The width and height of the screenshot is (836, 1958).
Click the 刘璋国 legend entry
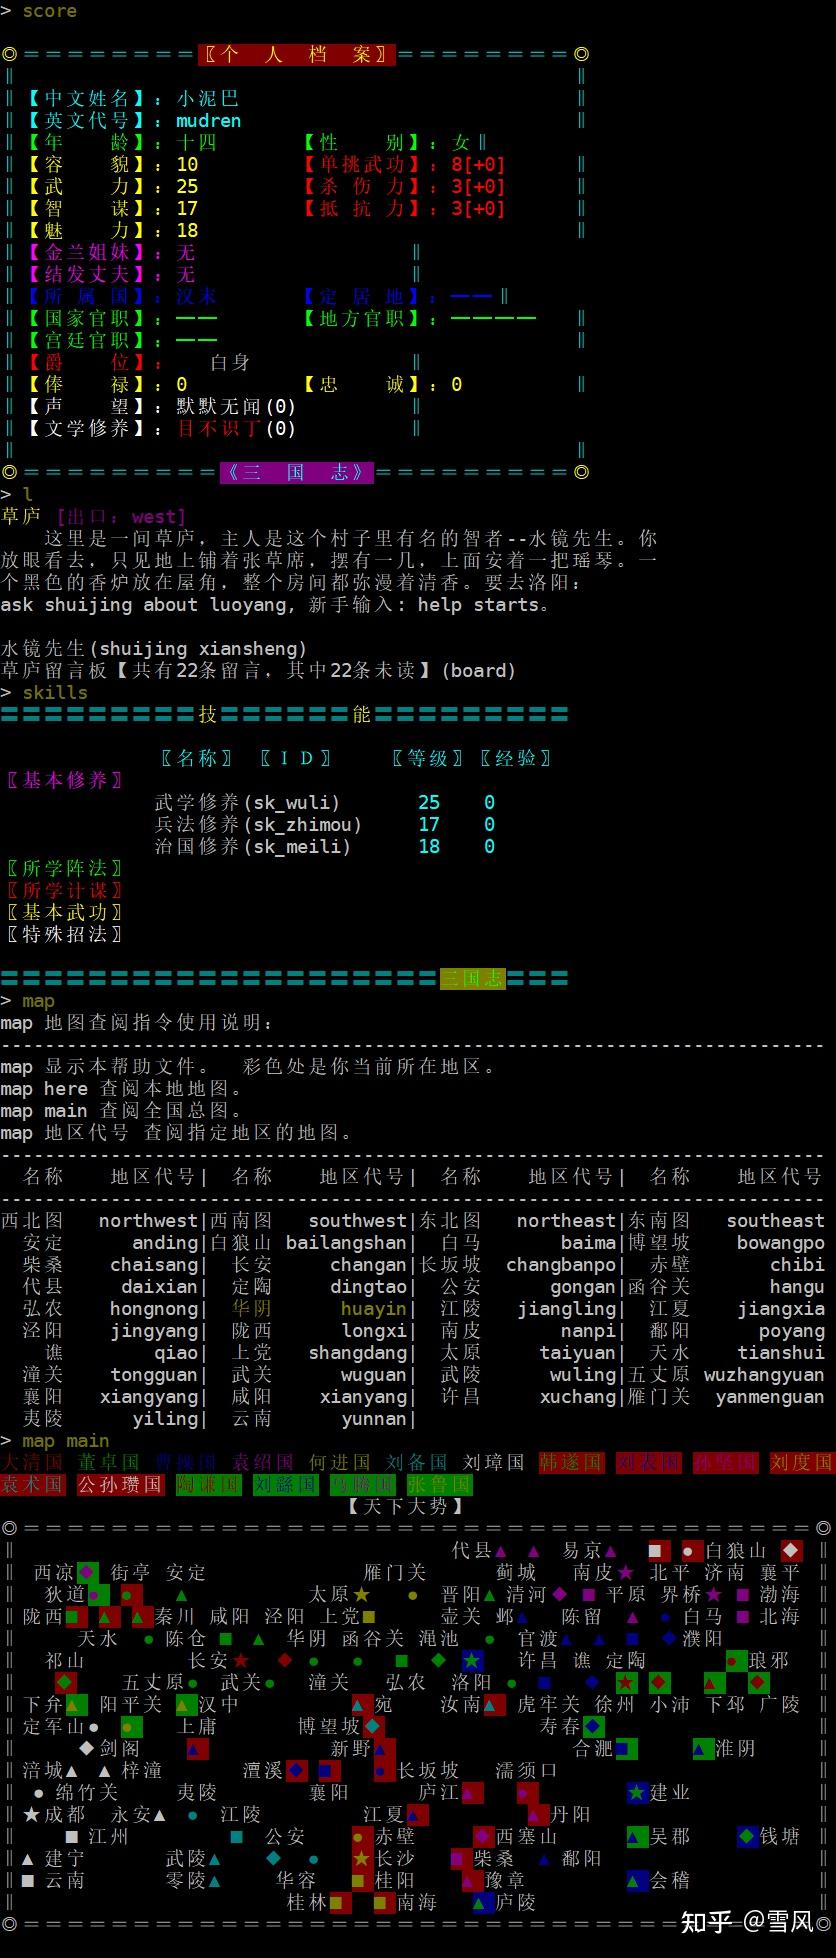click(494, 1462)
